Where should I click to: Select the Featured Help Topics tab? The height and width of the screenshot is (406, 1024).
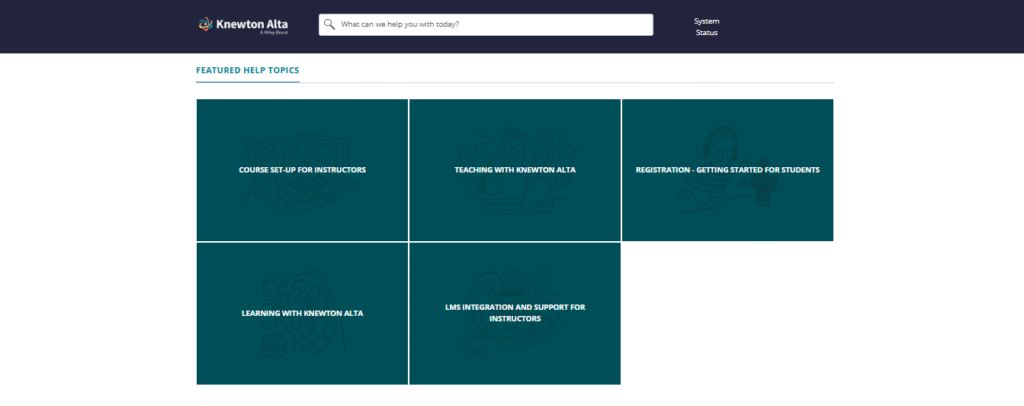point(248,70)
